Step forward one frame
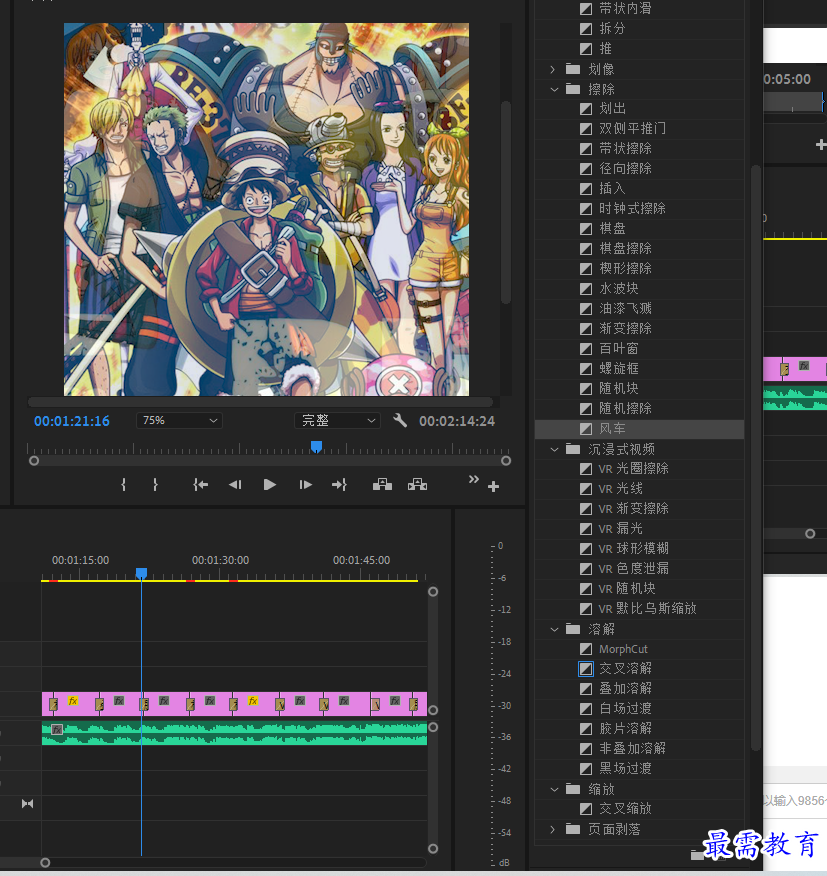Image resolution: width=827 pixels, height=876 pixels. [305, 484]
